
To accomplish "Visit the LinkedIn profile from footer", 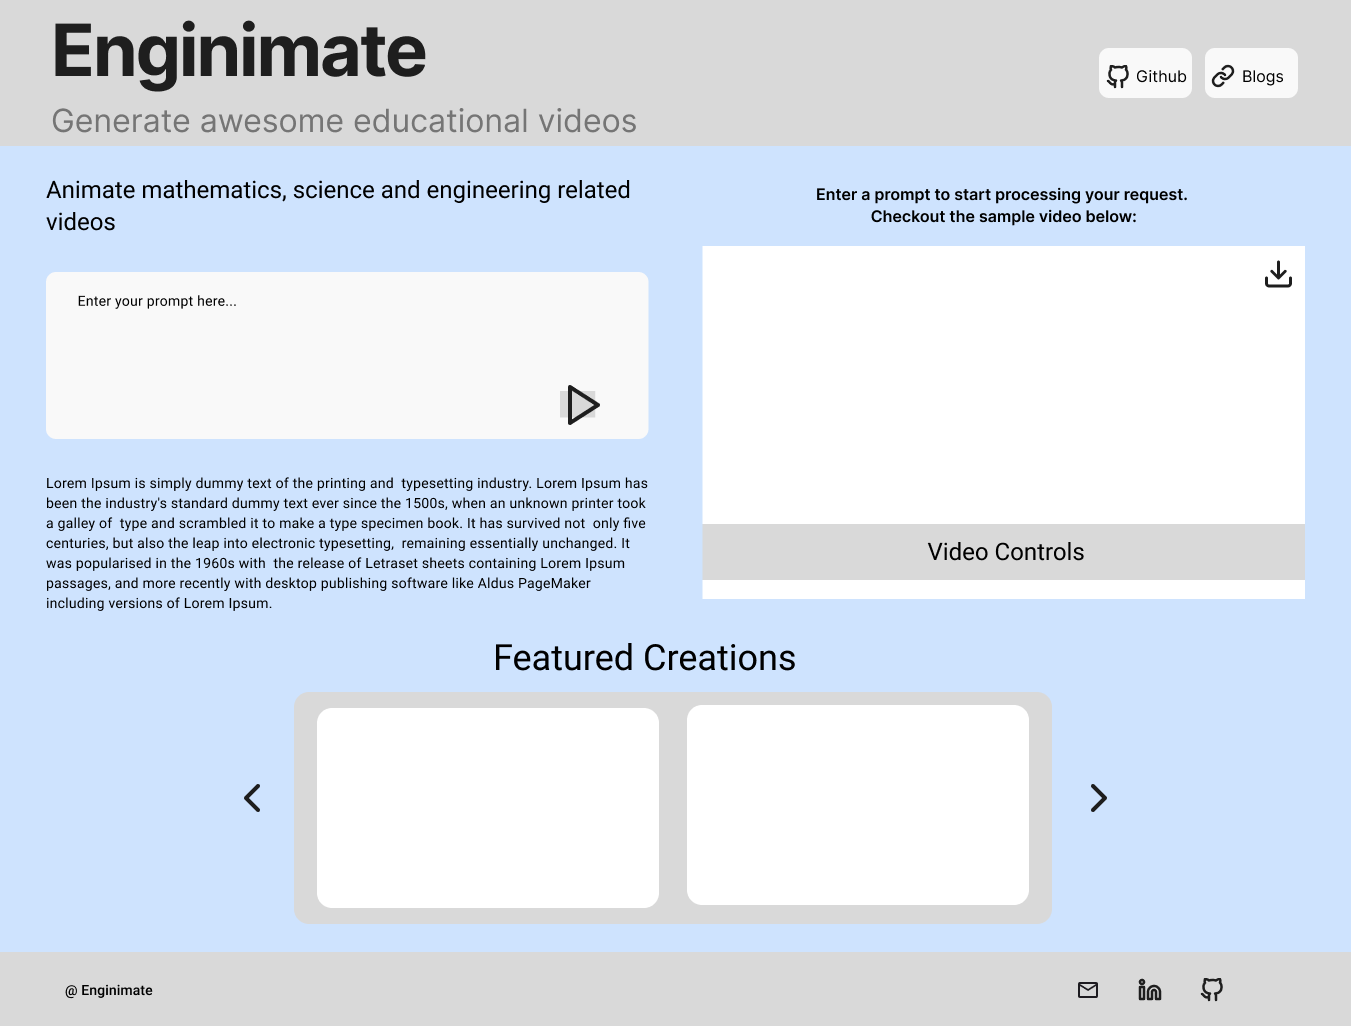I will click(1150, 990).
